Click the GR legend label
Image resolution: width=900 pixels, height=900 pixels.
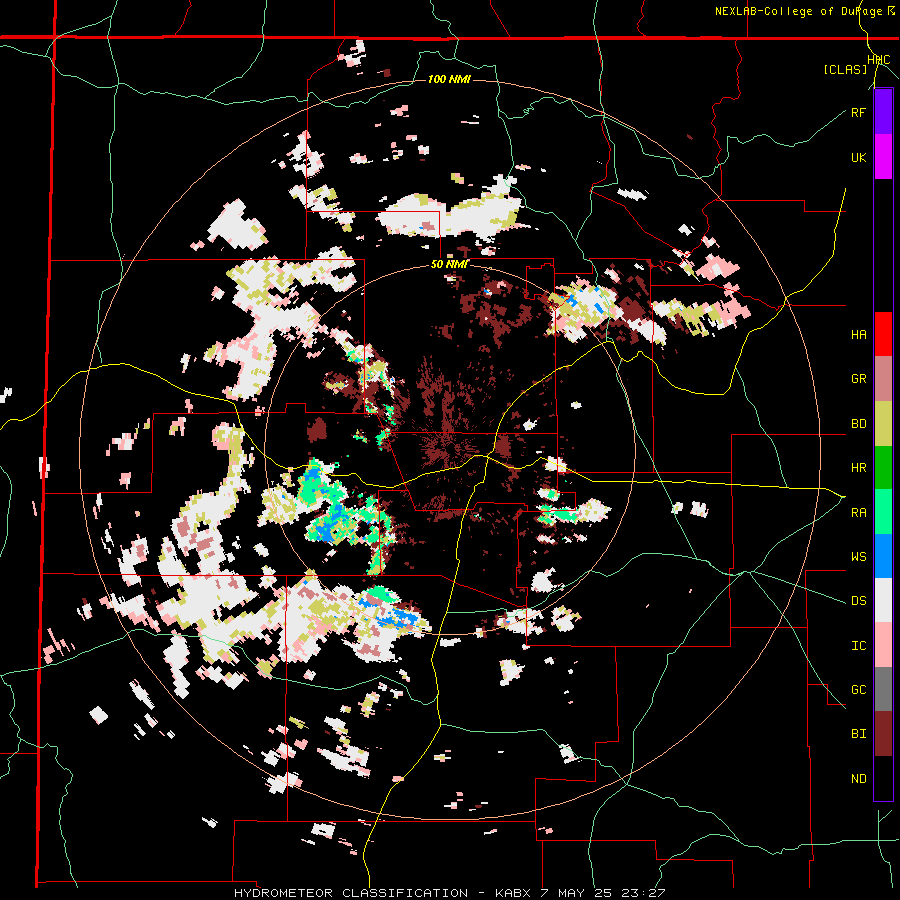(858, 379)
